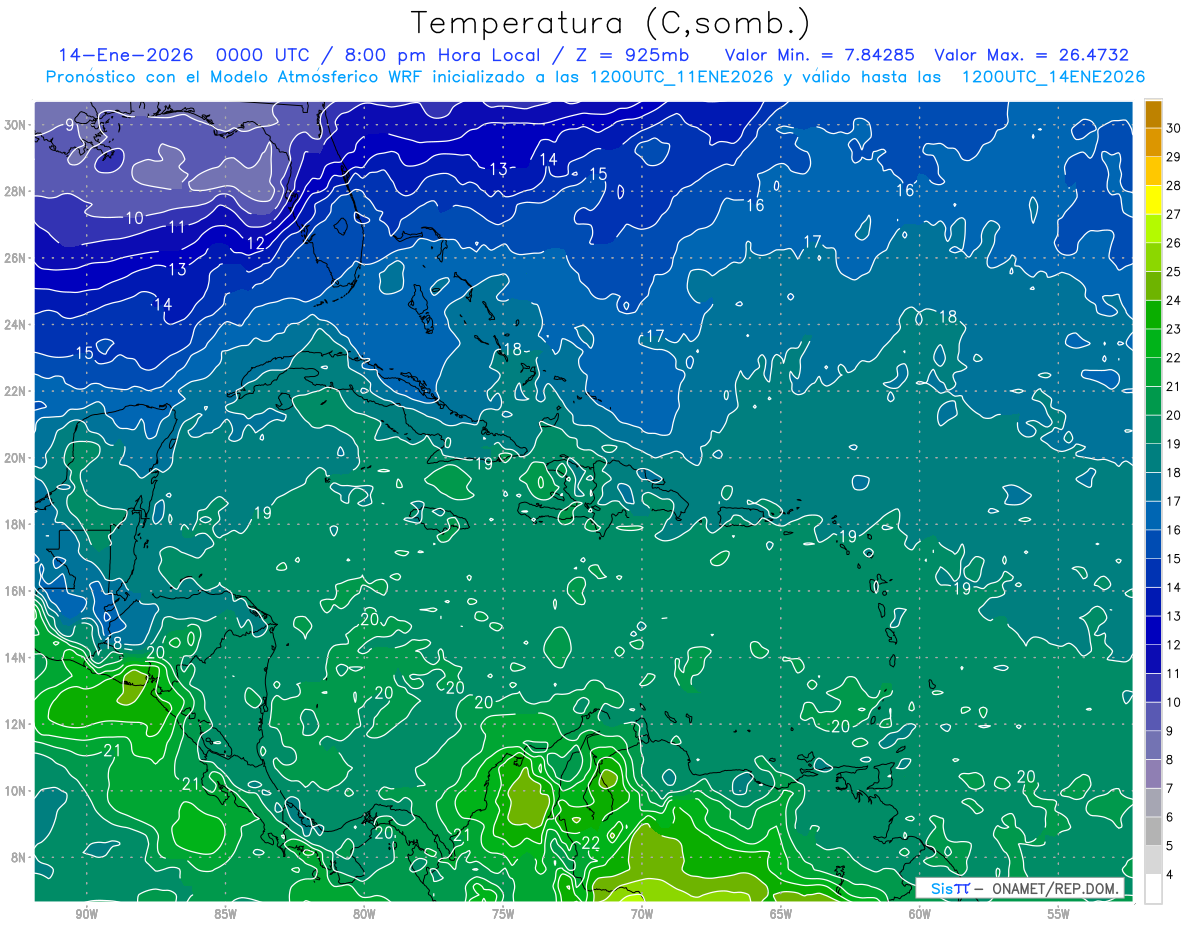Click the contour label '9' on map
Image resolution: width=1200 pixels, height=927 pixels.
(x=70, y=125)
